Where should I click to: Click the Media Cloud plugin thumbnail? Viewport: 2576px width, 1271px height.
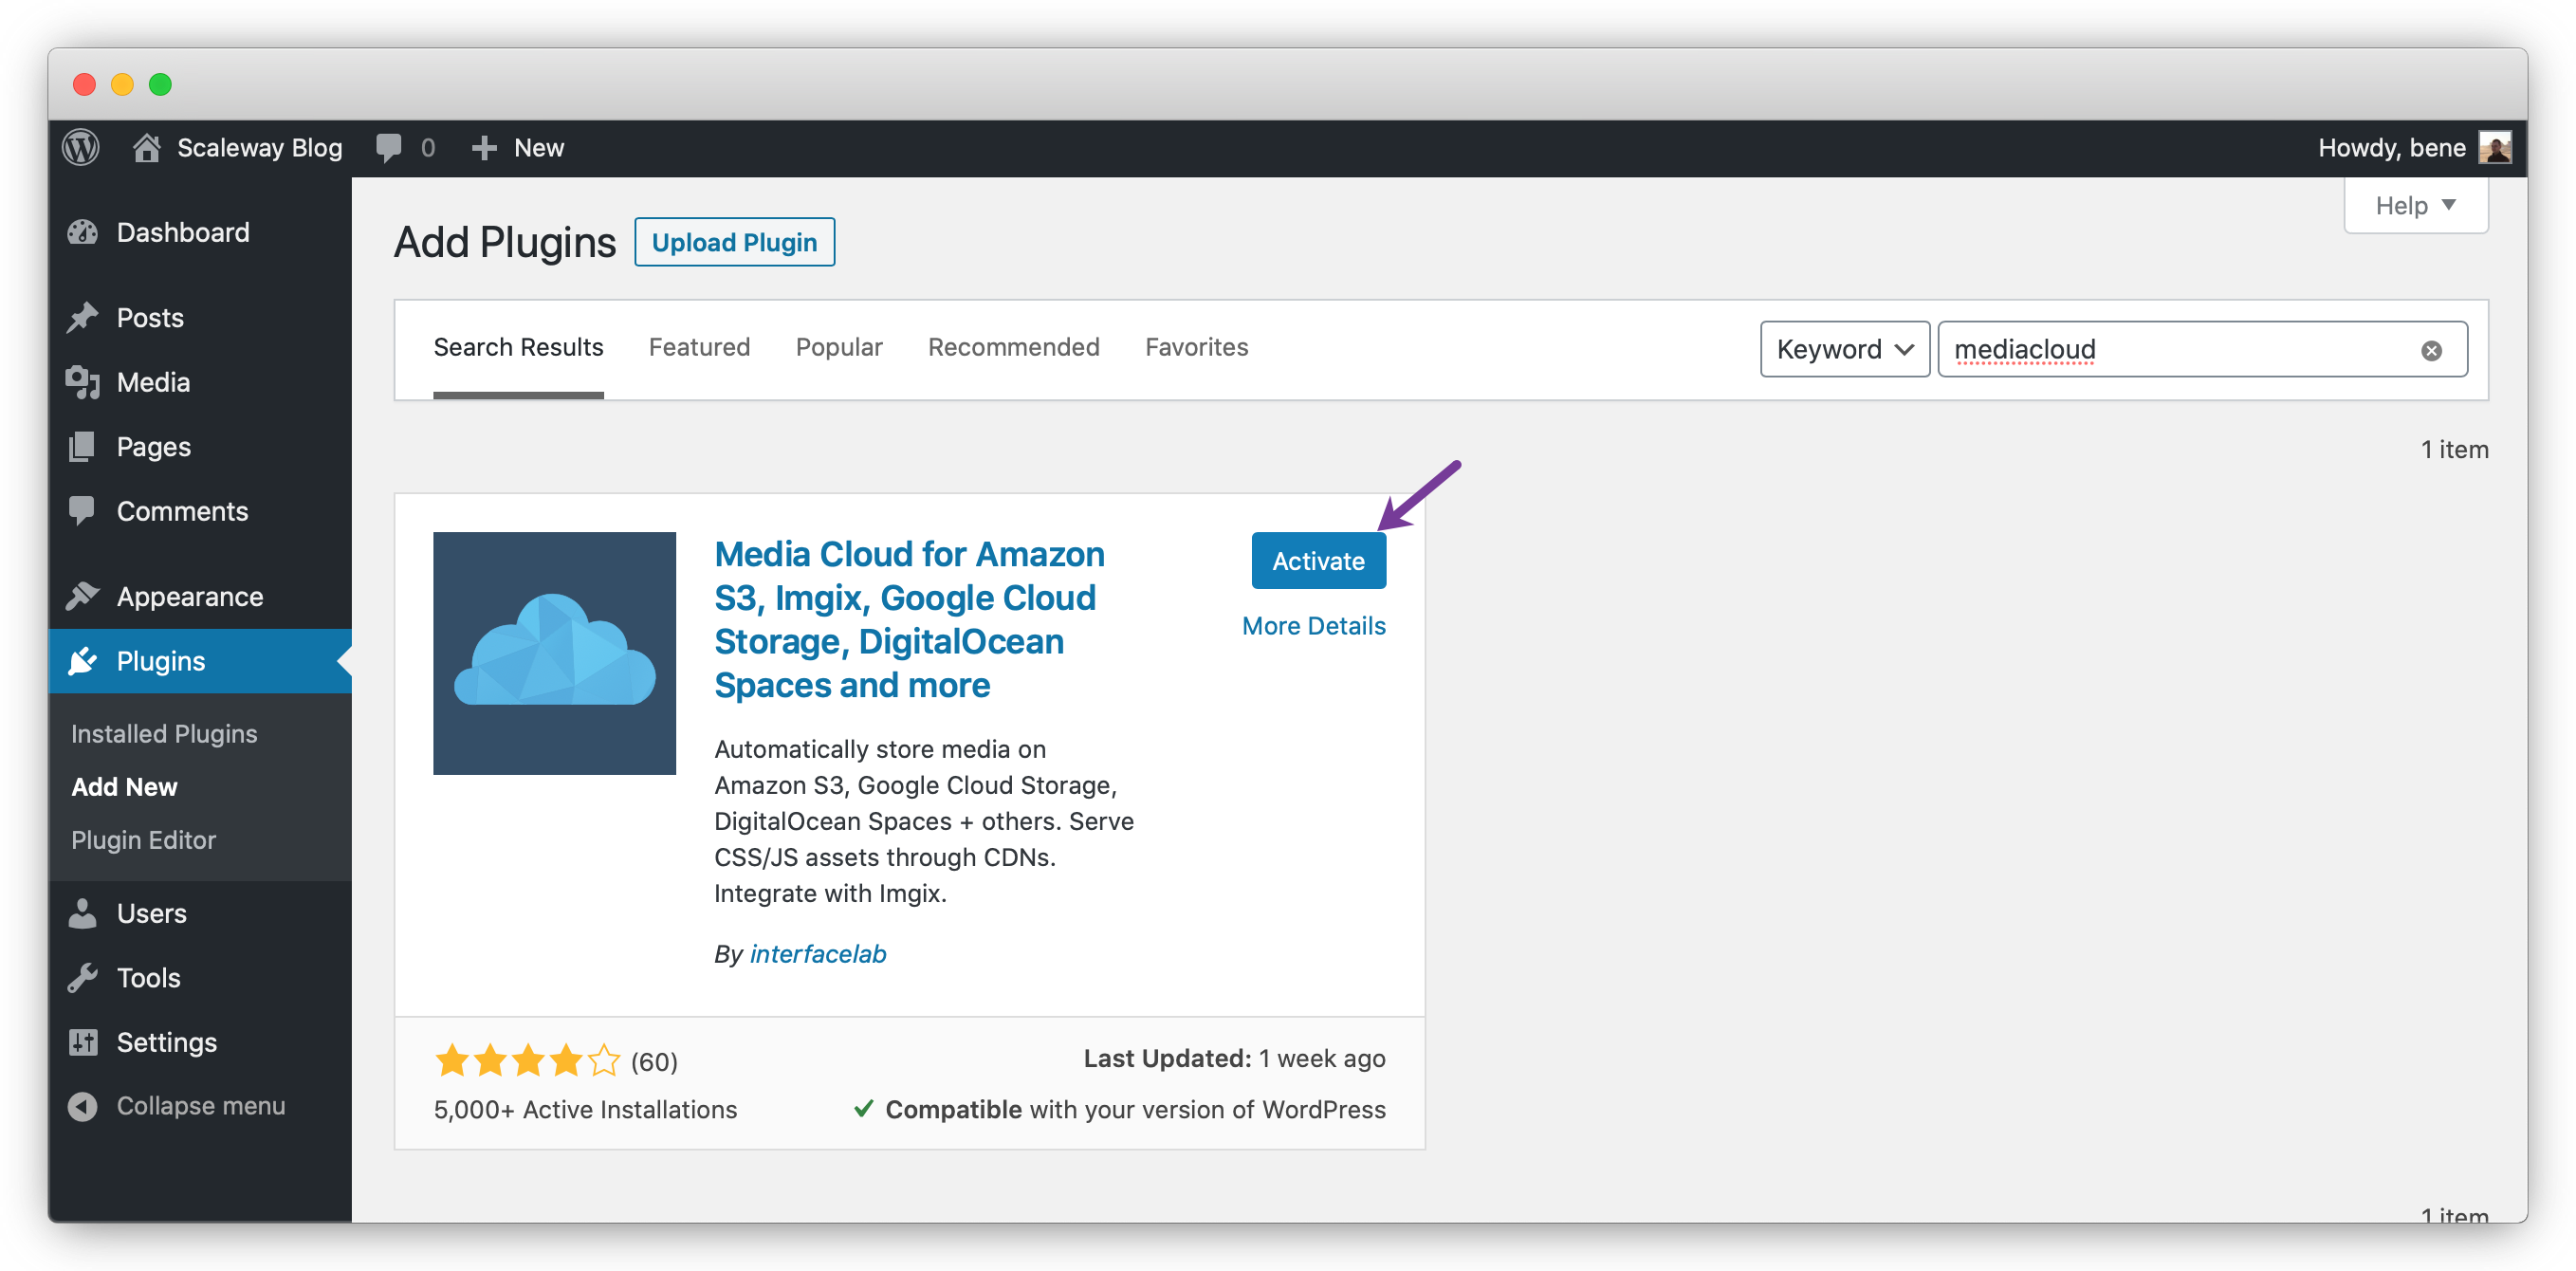[554, 653]
